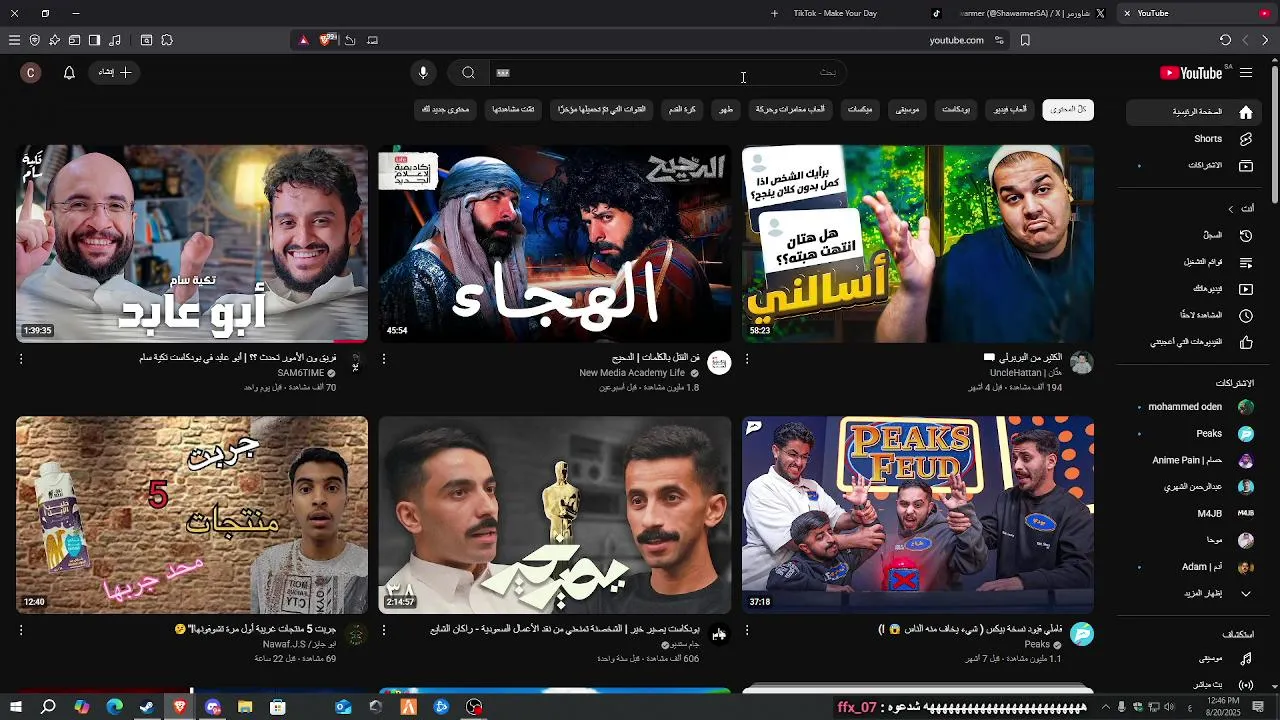Open the SAM6TIME channel name link
1280x720 pixels.
pos(301,373)
